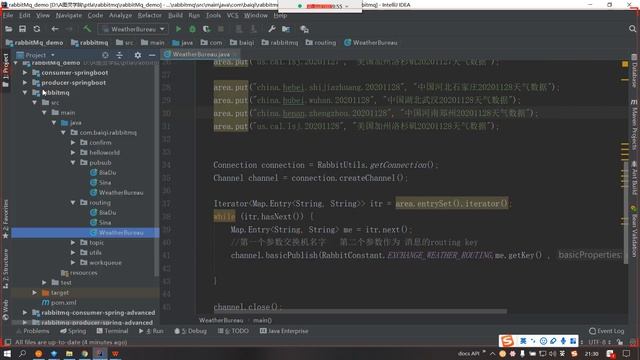Viewport: 640px width, 360px height.
Task: Open the File menu
Action: [x=8, y=15]
